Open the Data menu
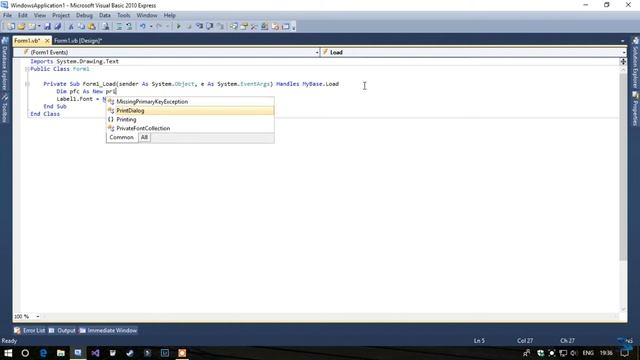Viewport: 640px width, 360px height. click(x=104, y=15)
